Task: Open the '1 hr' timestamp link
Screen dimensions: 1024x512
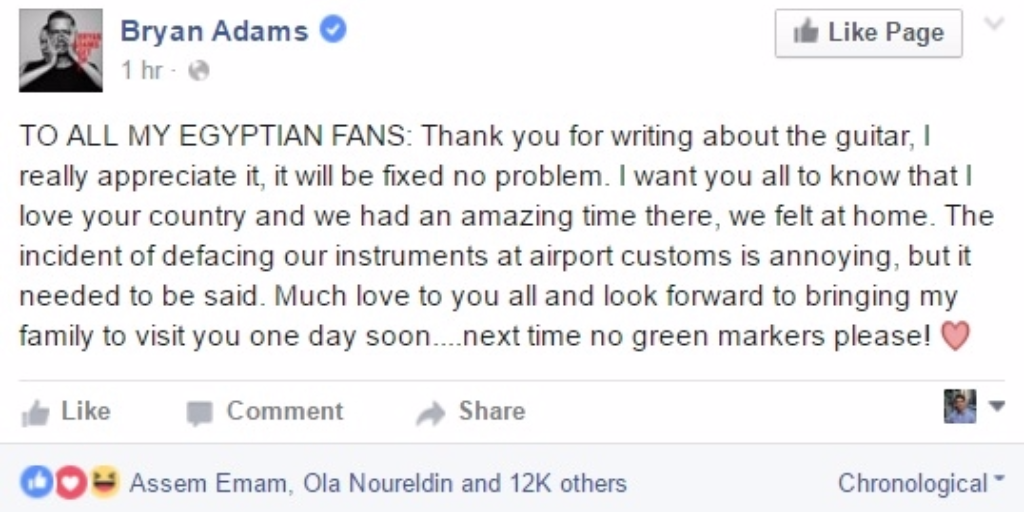Action: 142,70
